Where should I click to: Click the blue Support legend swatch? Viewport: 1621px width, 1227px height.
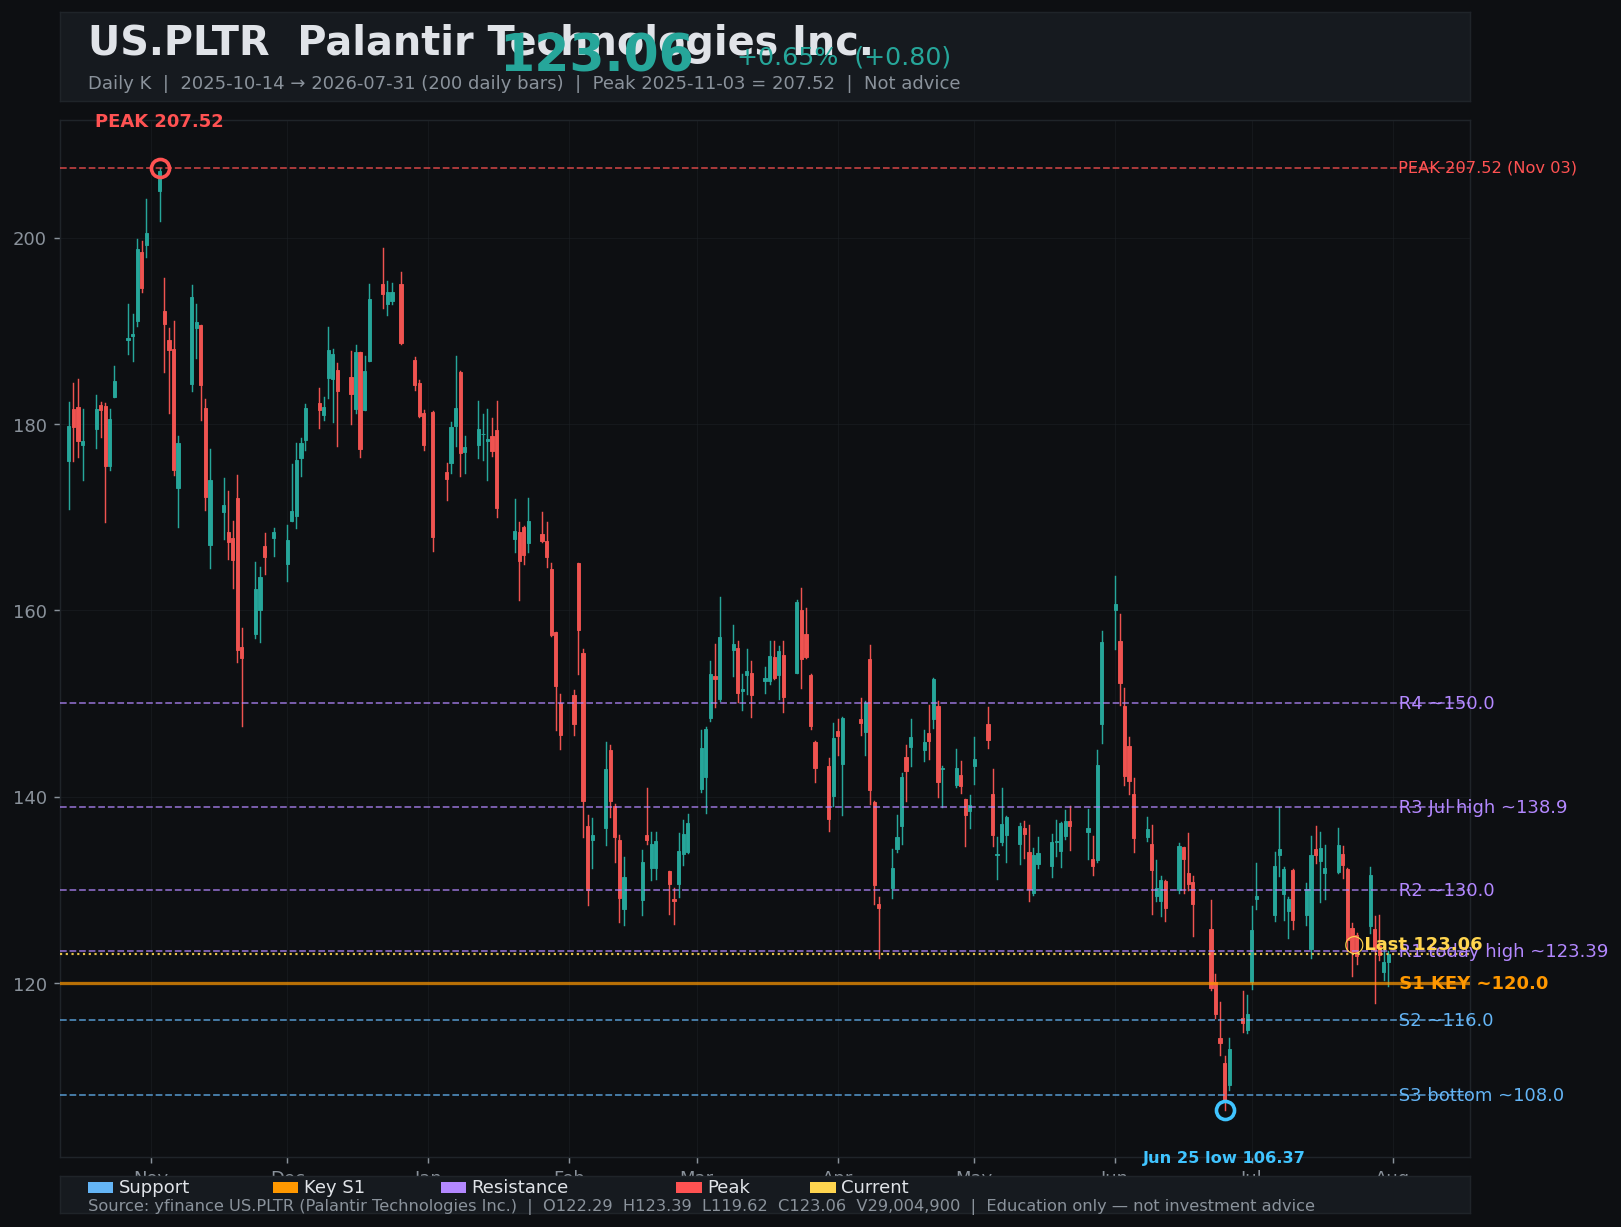[100, 1187]
